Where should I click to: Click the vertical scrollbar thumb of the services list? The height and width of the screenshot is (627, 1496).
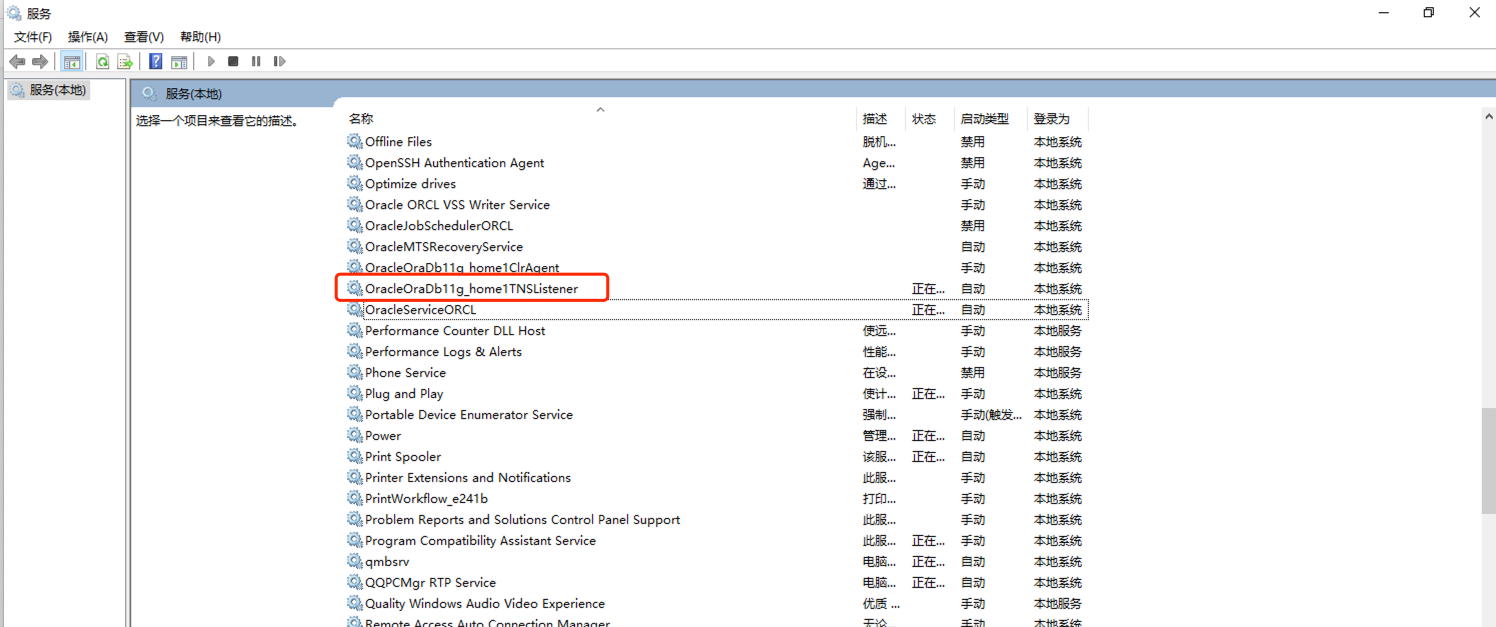1488,460
